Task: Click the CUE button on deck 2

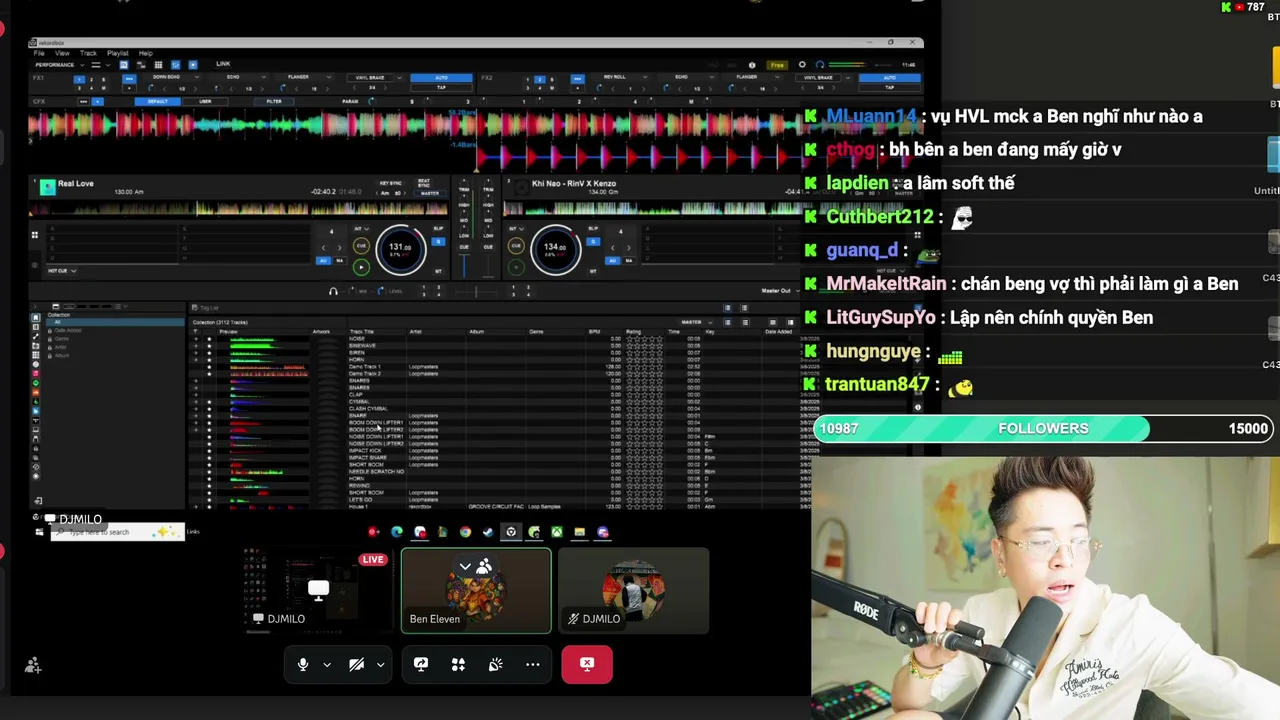Action: 516,246
